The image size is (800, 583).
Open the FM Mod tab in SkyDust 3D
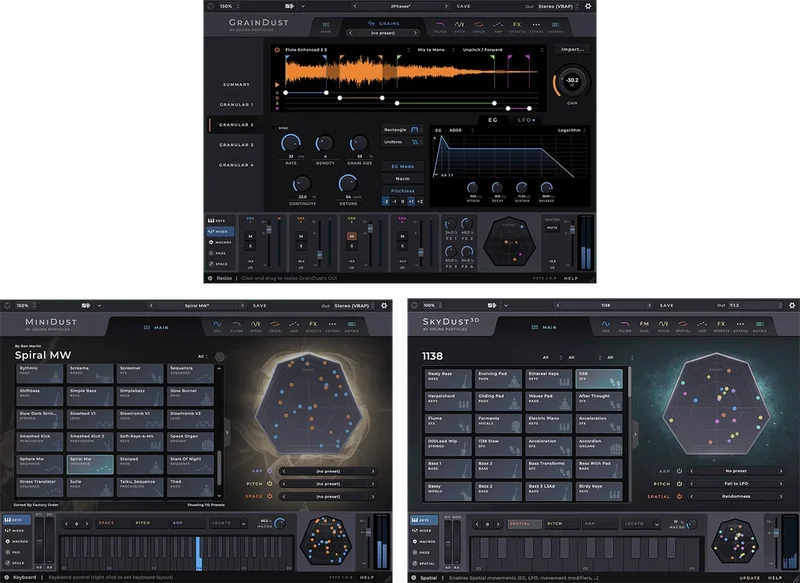coord(644,326)
